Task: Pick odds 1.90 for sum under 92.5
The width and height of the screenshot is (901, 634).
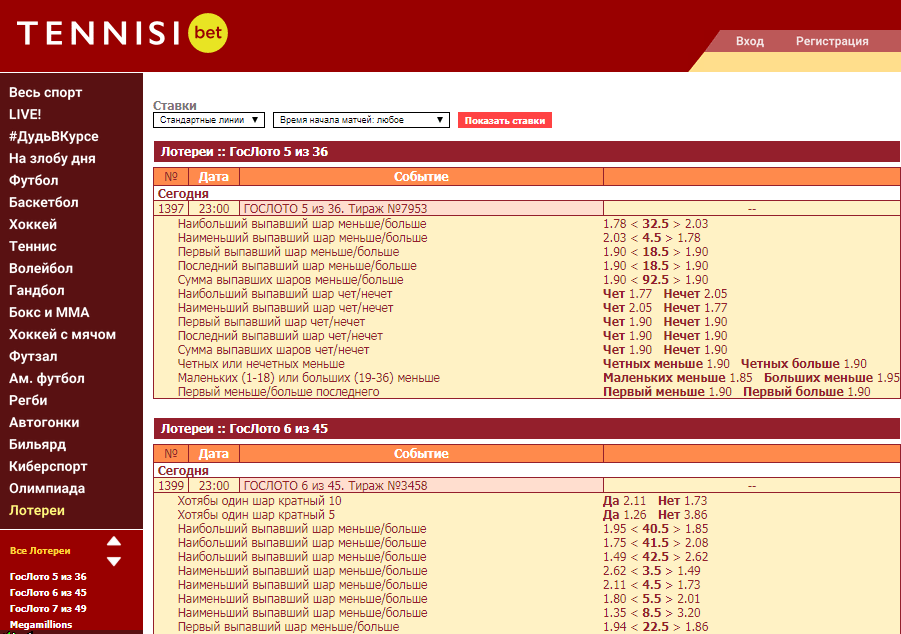Action: click(614, 280)
